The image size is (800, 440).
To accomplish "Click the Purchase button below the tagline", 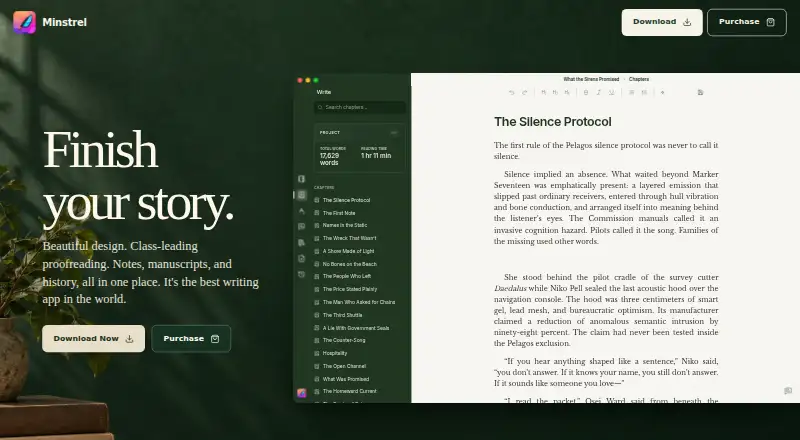I will [191, 339].
